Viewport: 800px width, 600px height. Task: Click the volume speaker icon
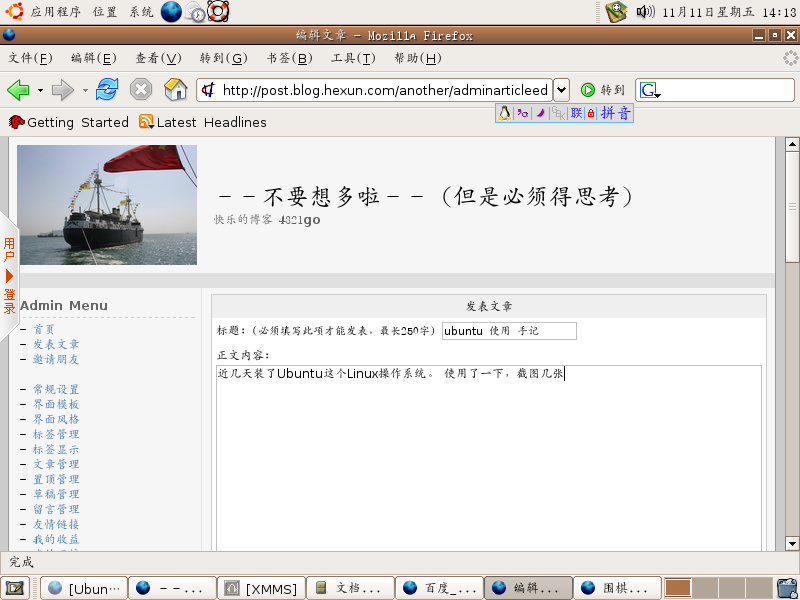point(645,12)
